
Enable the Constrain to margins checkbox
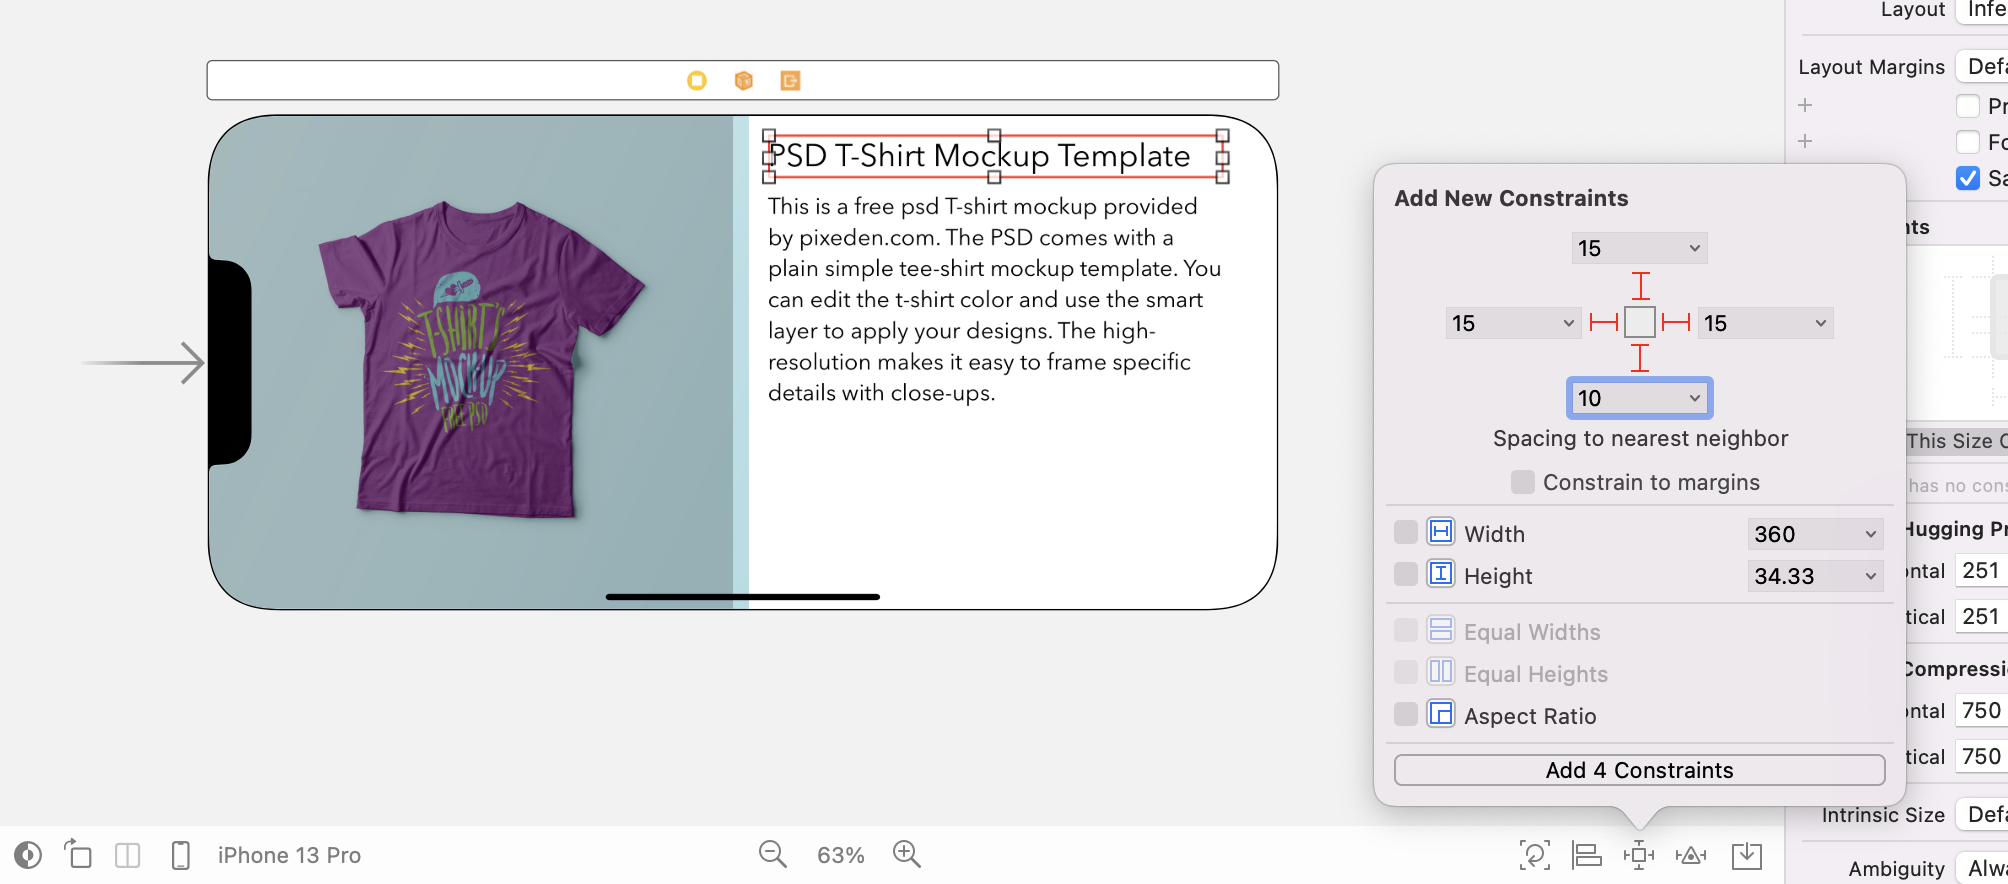pos(1522,482)
